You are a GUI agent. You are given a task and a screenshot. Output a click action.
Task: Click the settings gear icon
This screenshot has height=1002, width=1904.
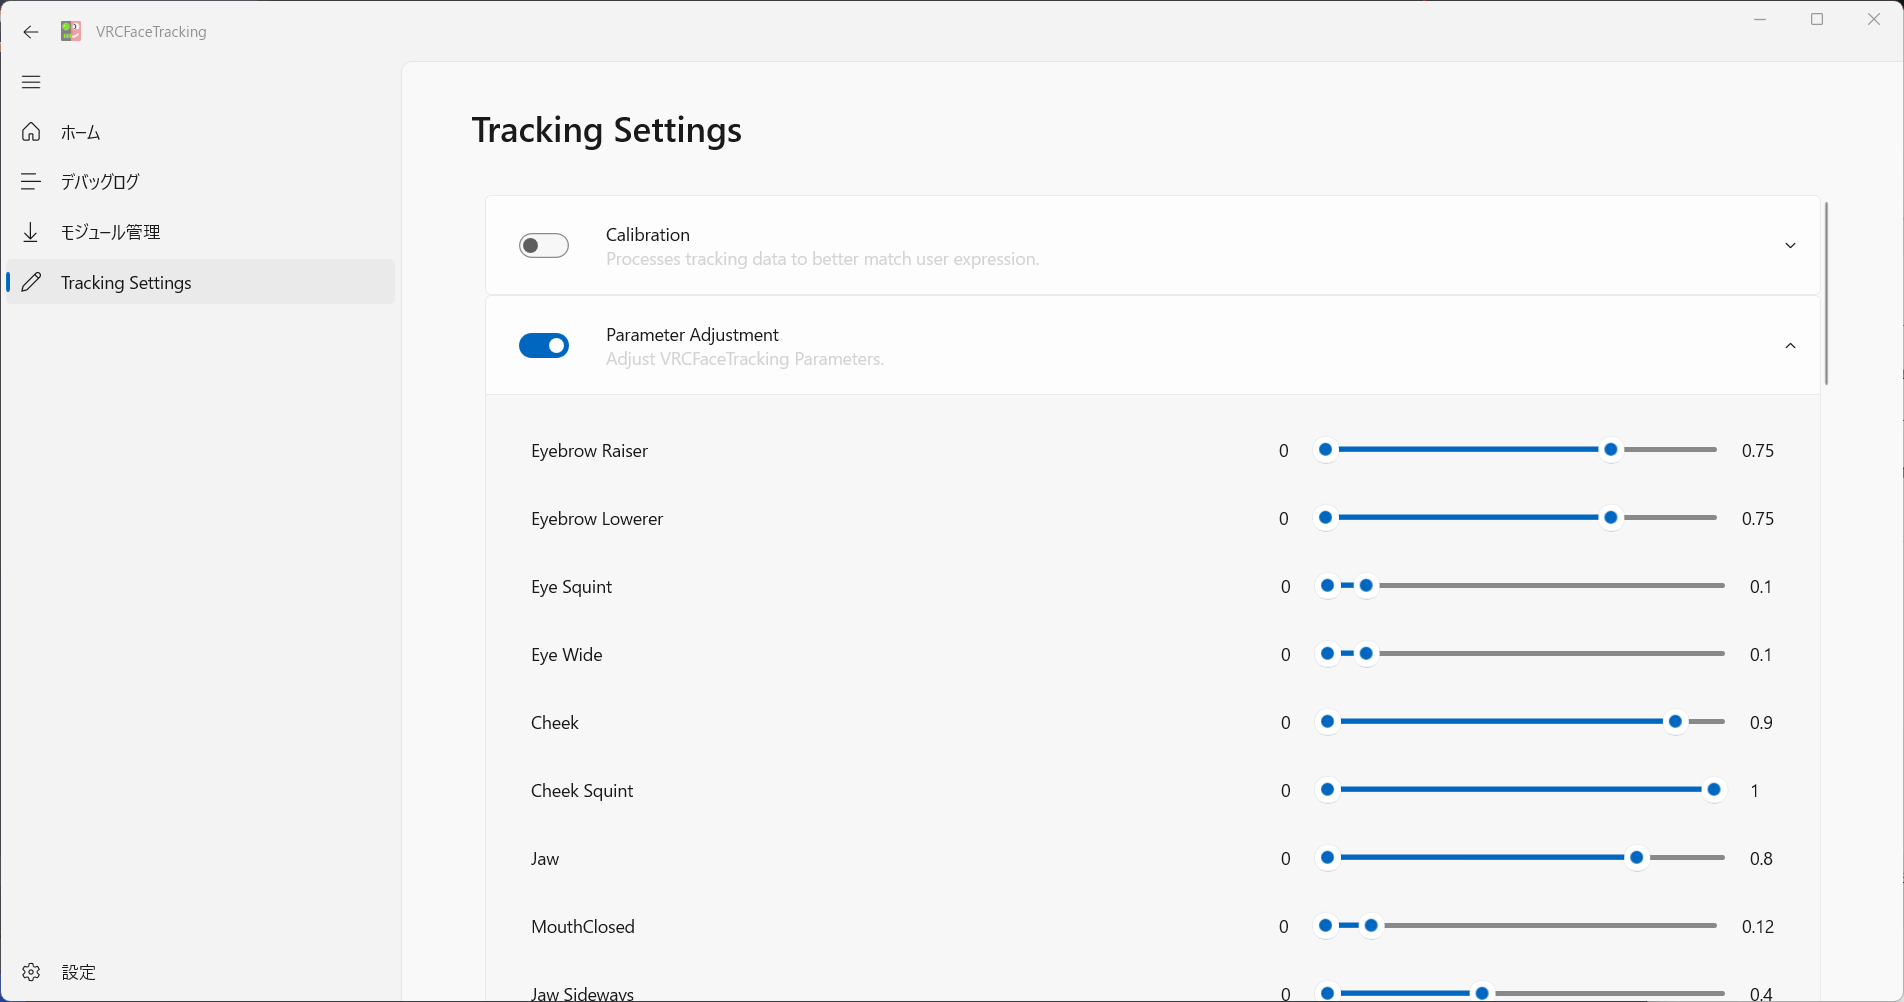click(x=31, y=972)
